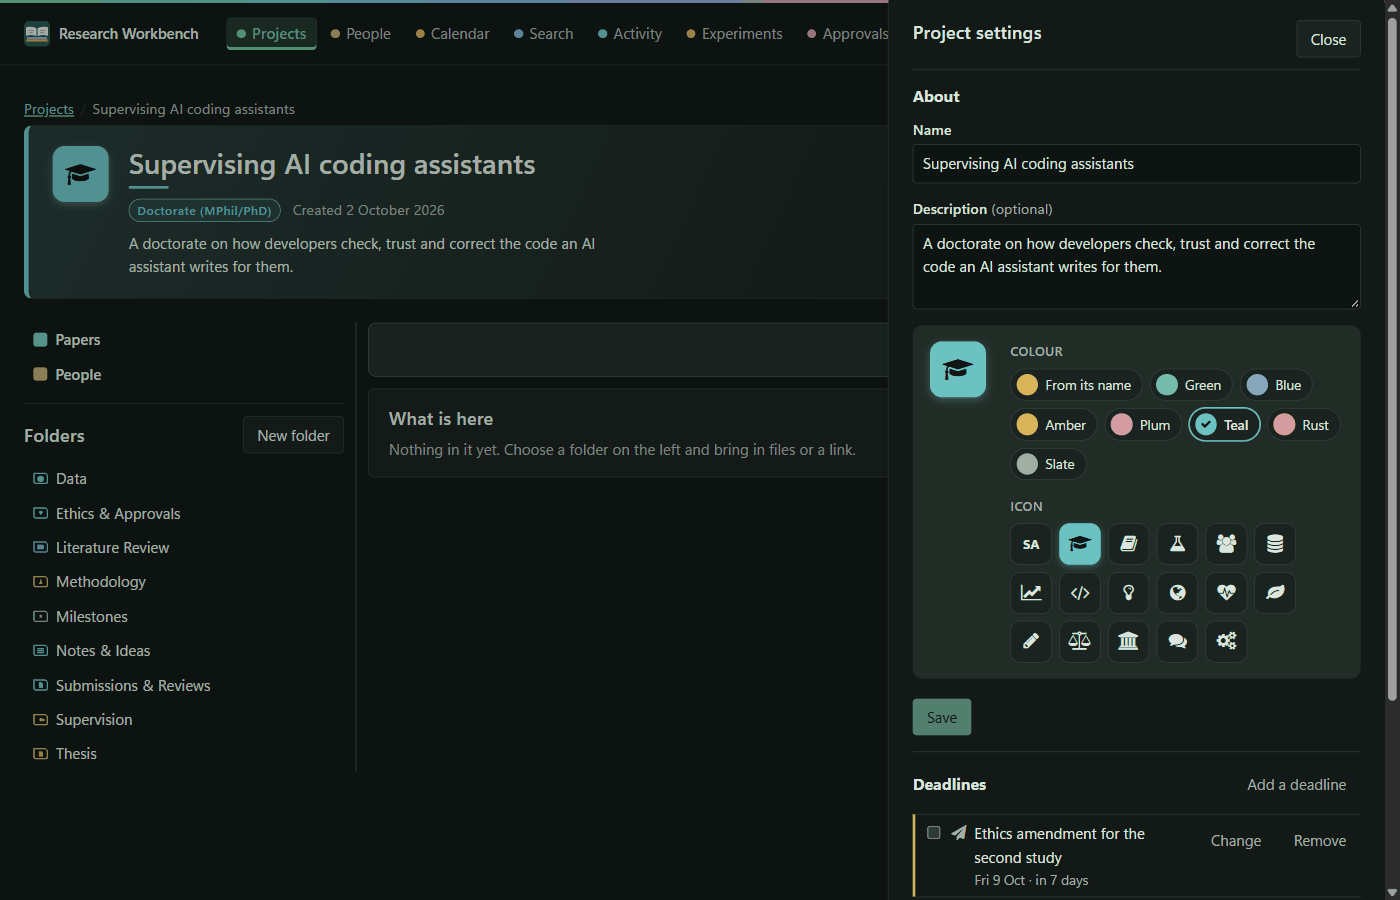Select the graduation cap icon in the icon grid
Viewport: 1400px width, 900px height.
coord(1080,544)
